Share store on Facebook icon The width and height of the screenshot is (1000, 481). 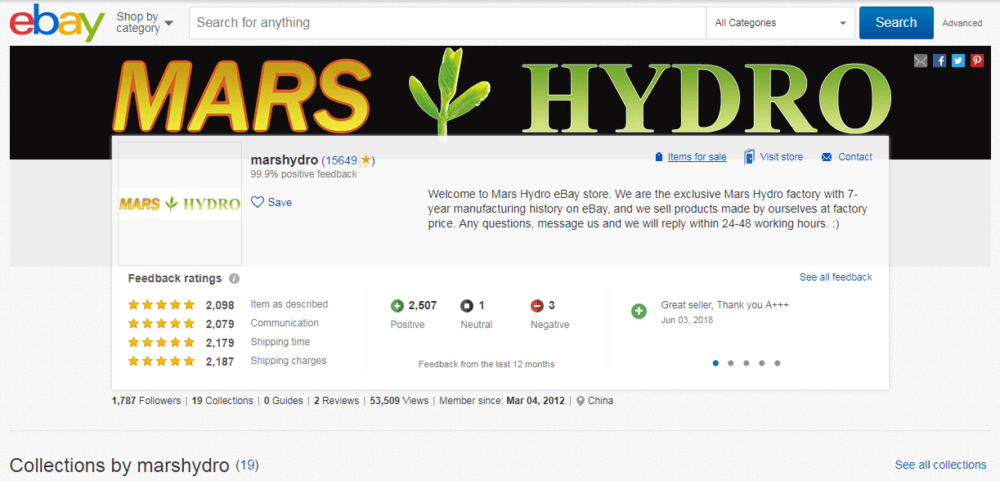coord(939,61)
